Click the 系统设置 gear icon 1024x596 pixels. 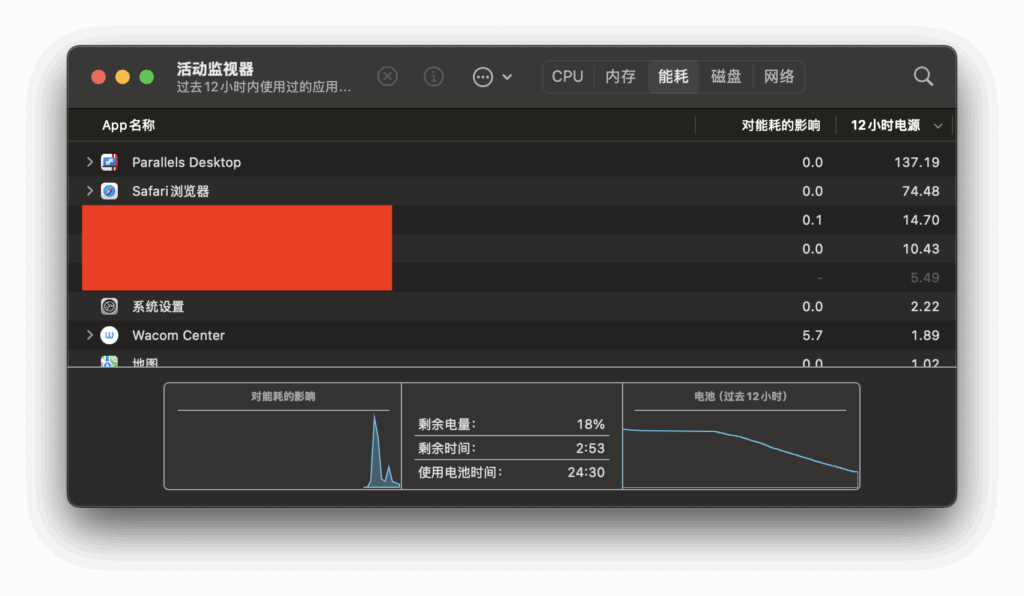tap(110, 306)
